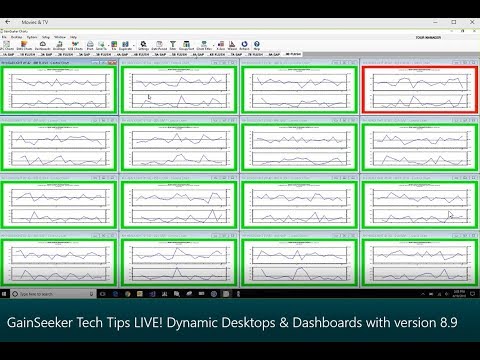
Task: Click the X-Axis toolbar icon
Action: 221,46
